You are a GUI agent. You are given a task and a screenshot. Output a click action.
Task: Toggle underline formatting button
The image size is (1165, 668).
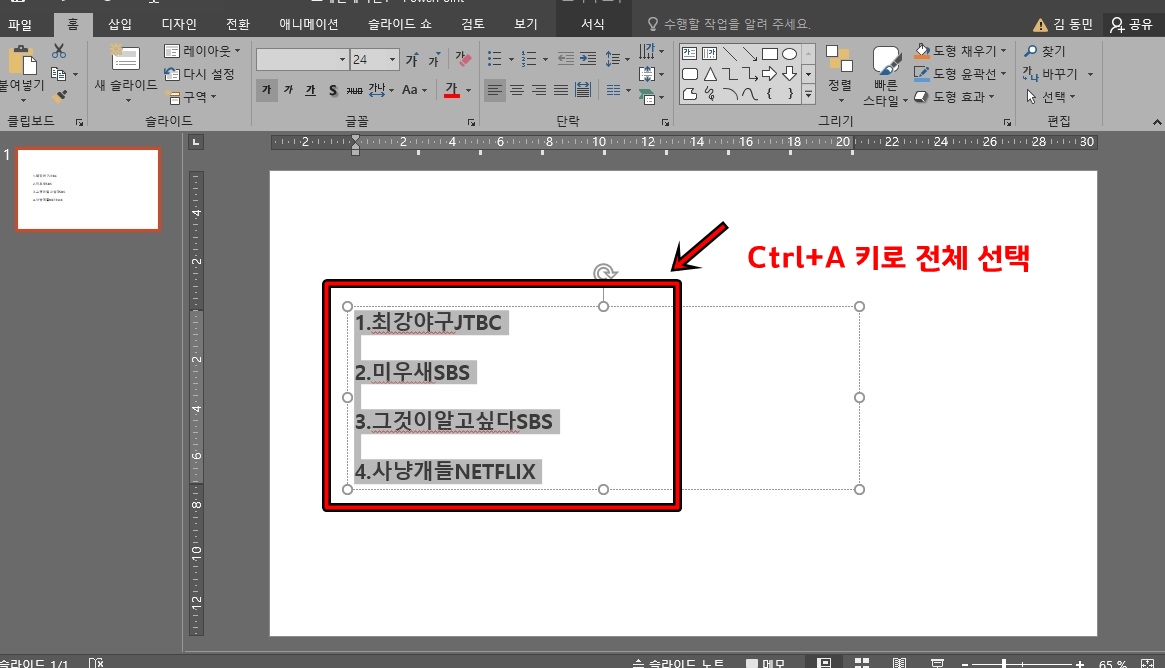tap(311, 90)
